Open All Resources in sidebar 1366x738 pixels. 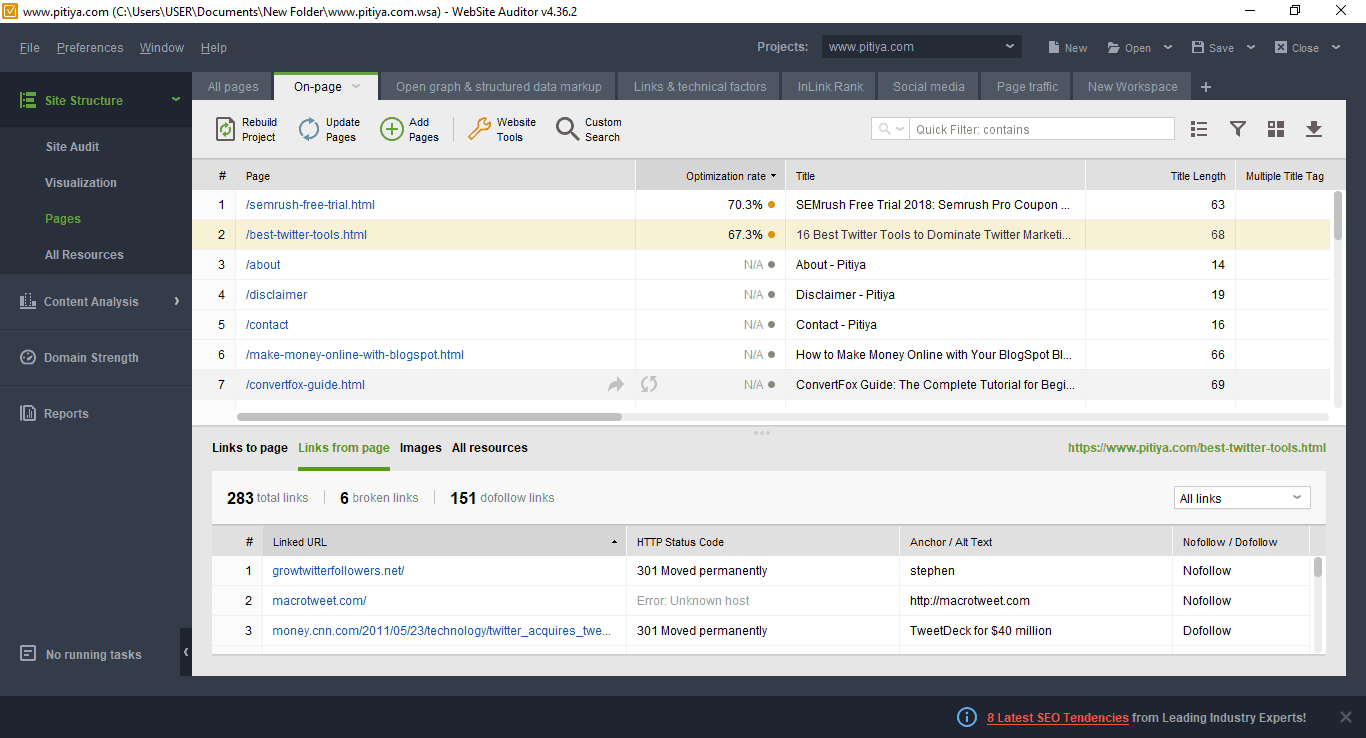click(84, 255)
